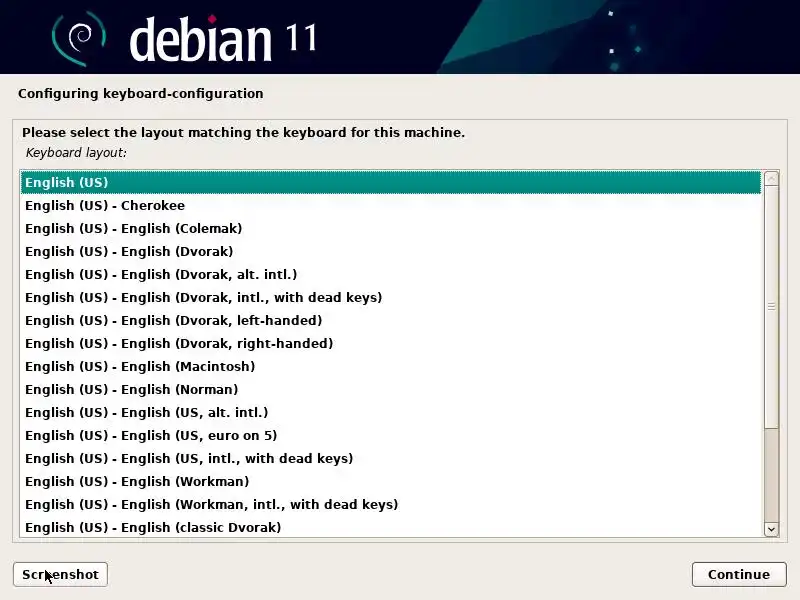Viewport: 800px width, 600px height.
Task: Click the scrollbar down arrow
Action: [771, 530]
